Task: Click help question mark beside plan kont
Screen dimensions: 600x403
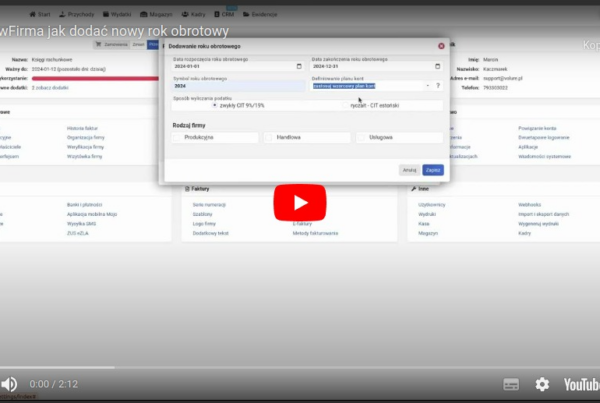Action: 437,86
